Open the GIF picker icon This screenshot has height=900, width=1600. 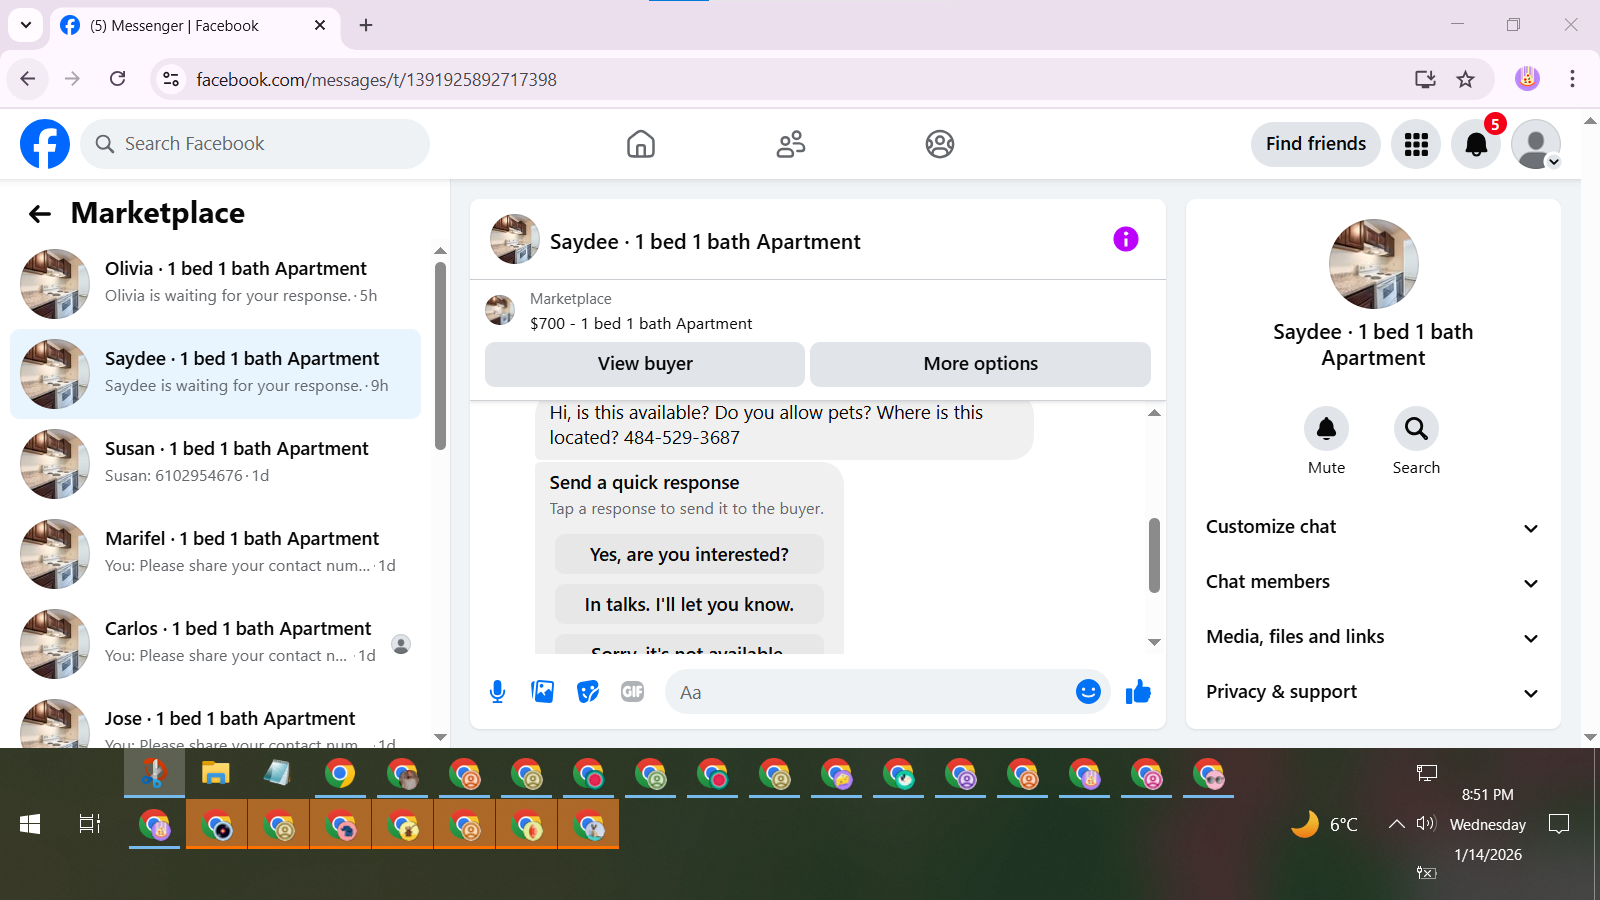[x=633, y=692]
